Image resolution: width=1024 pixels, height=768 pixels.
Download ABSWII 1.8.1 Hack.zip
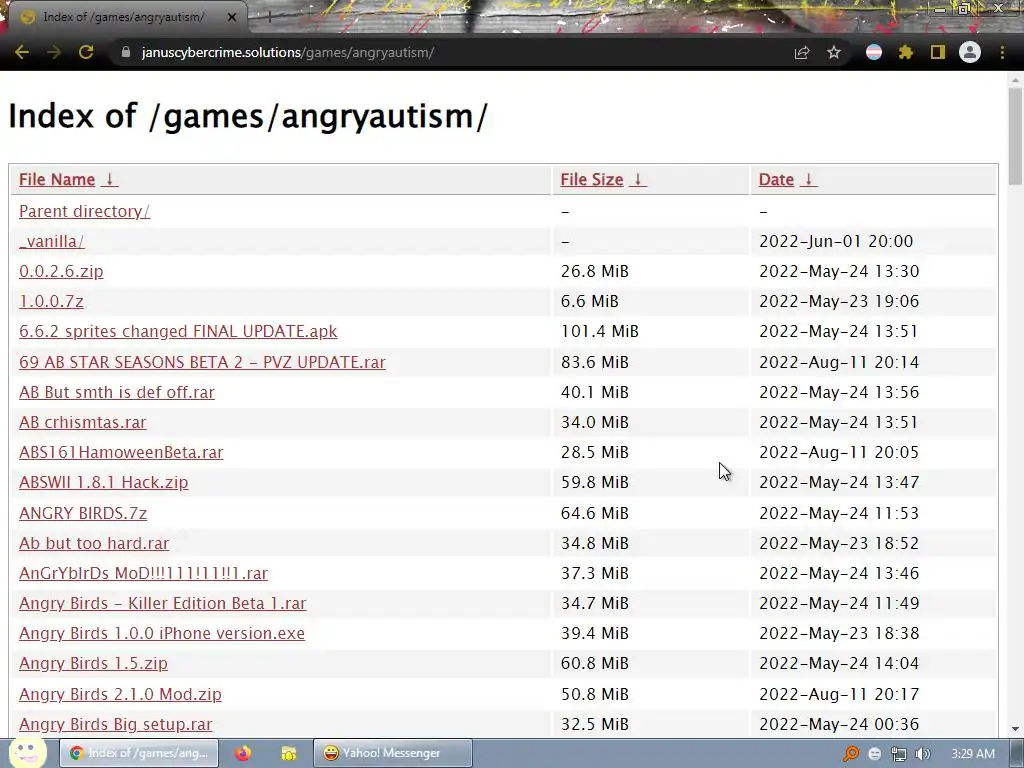[103, 482]
